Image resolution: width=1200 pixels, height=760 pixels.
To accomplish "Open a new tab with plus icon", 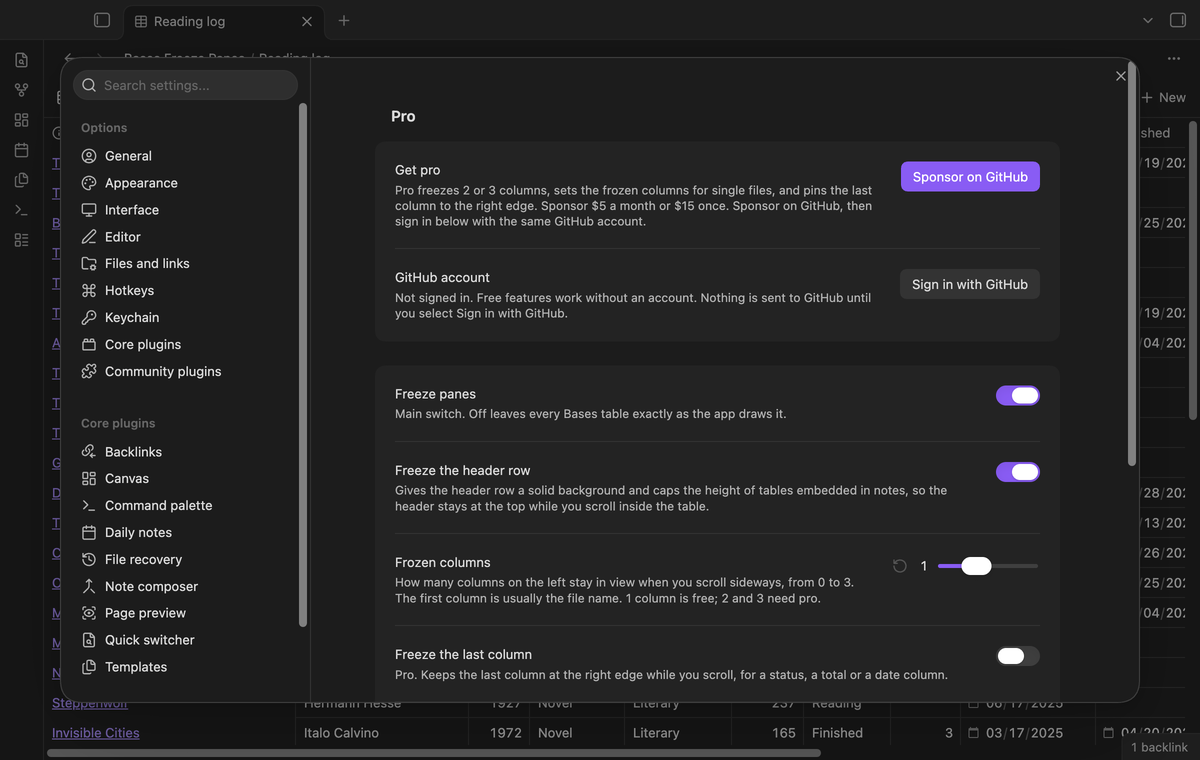I will [344, 20].
